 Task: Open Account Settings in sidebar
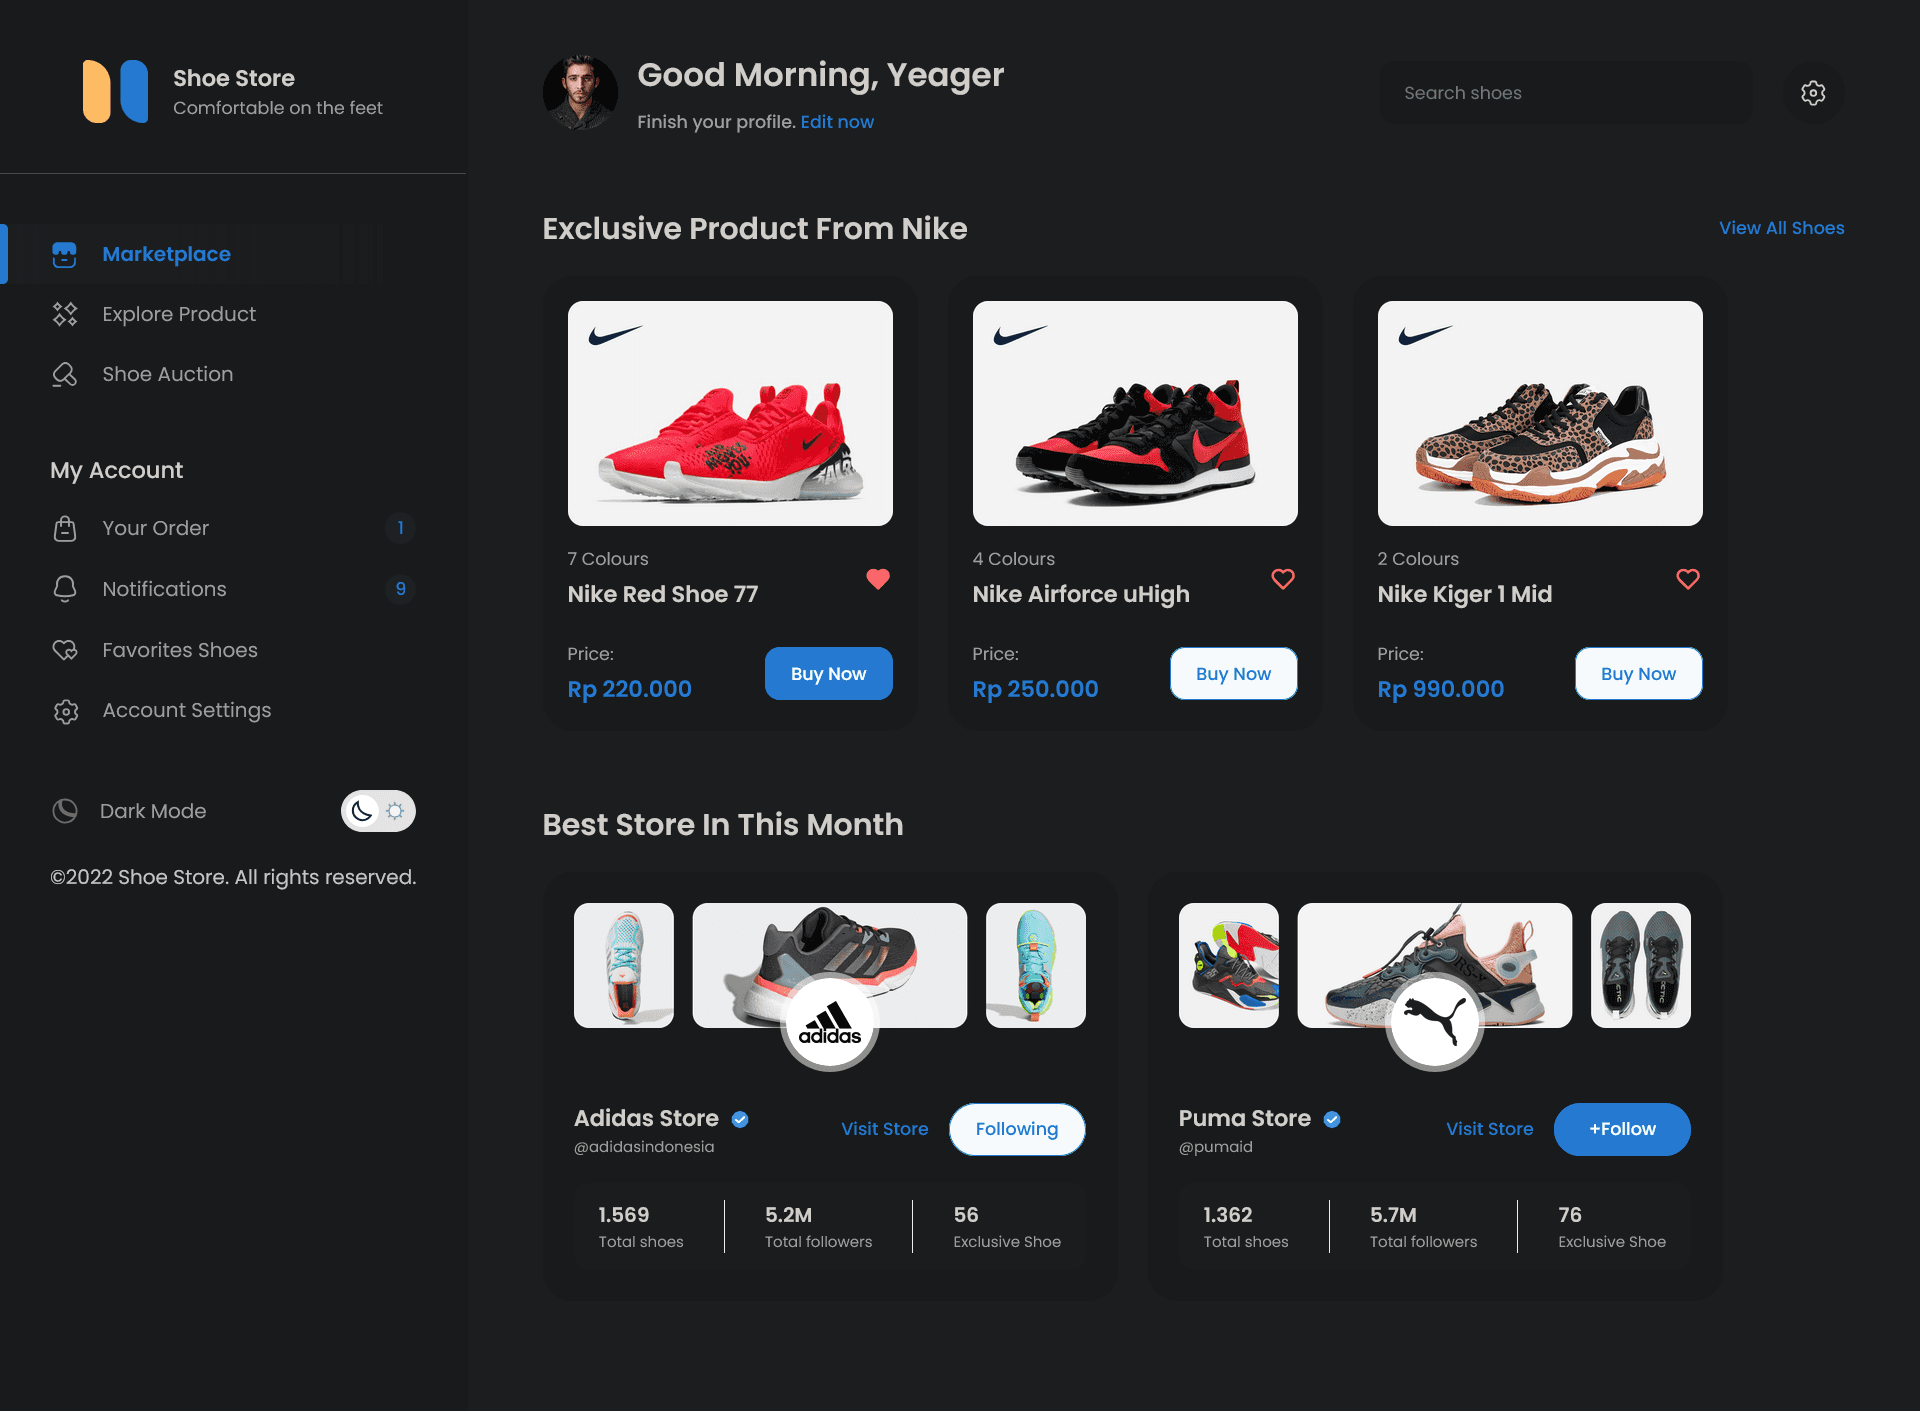pos(186,711)
